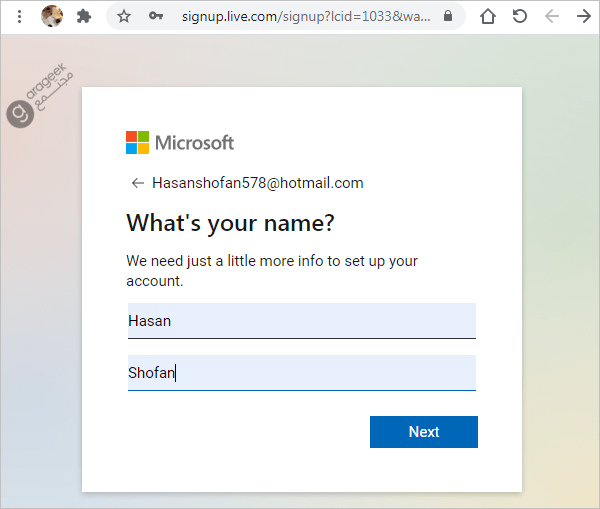The width and height of the screenshot is (600, 509).
Task: Focus the first name field containing Hasan
Action: (302, 321)
